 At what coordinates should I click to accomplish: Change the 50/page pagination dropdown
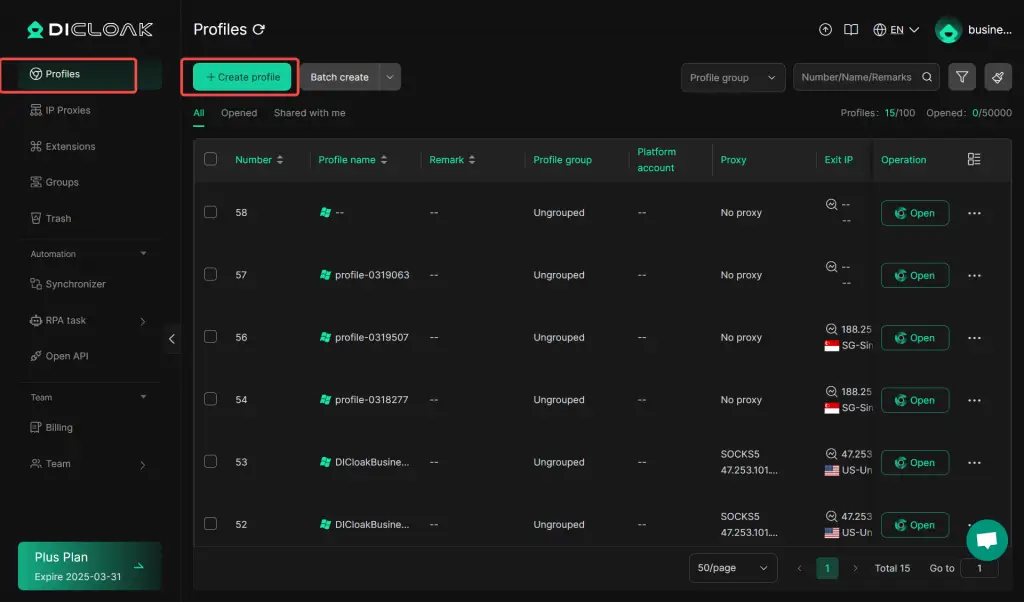(733, 568)
